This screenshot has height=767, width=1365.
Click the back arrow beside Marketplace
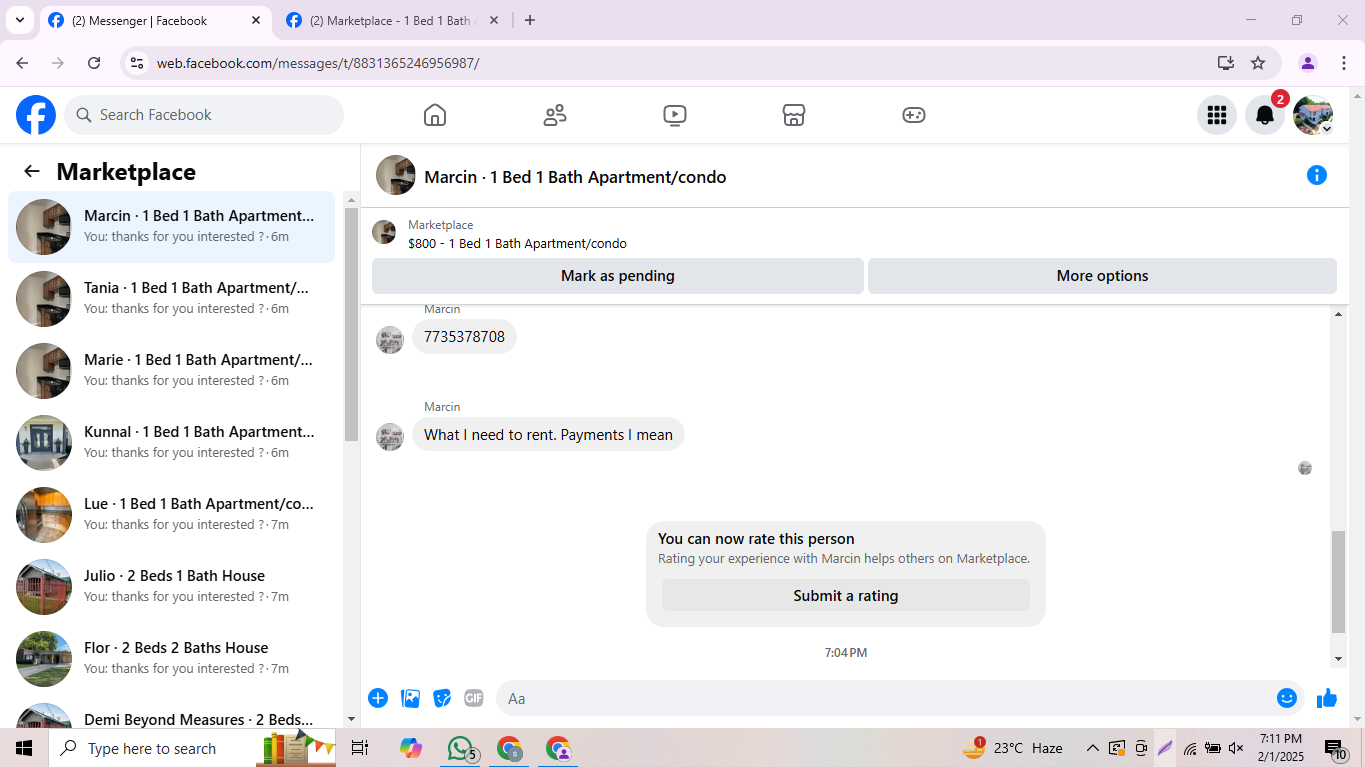(32, 171)
